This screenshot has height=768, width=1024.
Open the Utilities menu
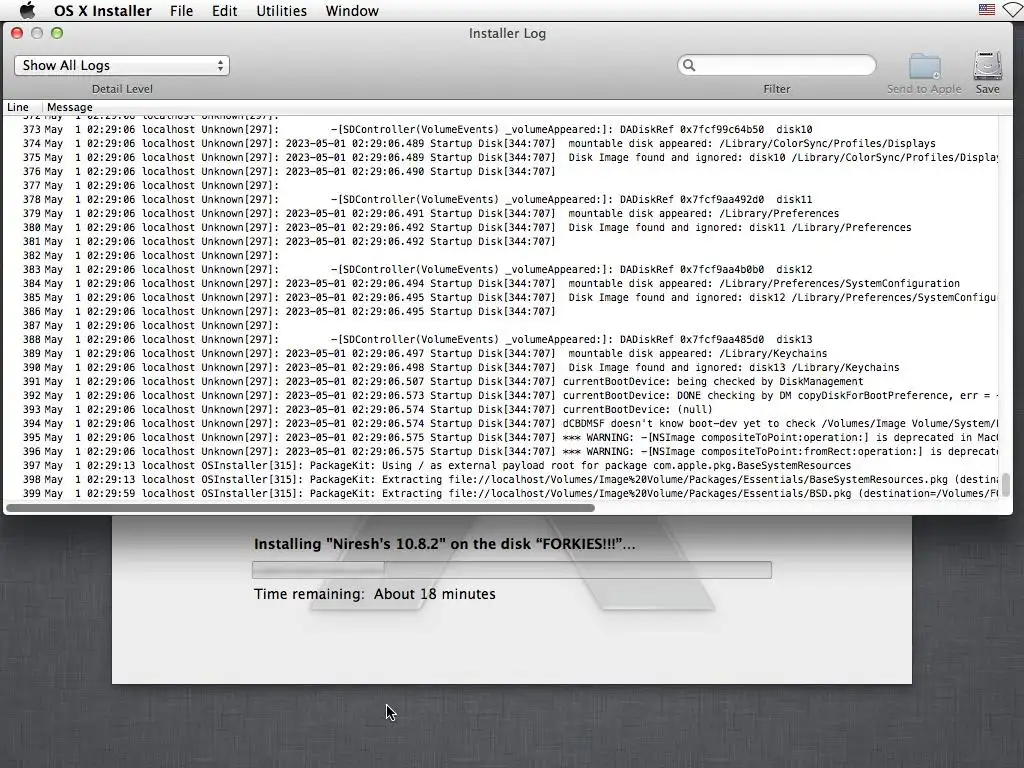[281, 11]
